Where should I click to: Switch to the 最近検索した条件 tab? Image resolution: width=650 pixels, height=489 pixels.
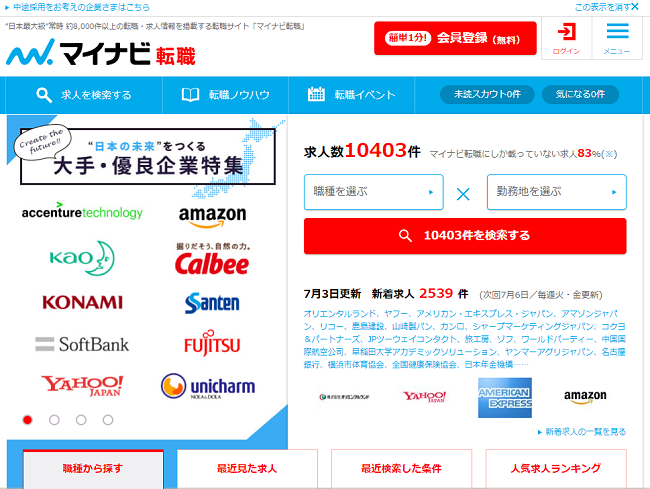point(401,469)
